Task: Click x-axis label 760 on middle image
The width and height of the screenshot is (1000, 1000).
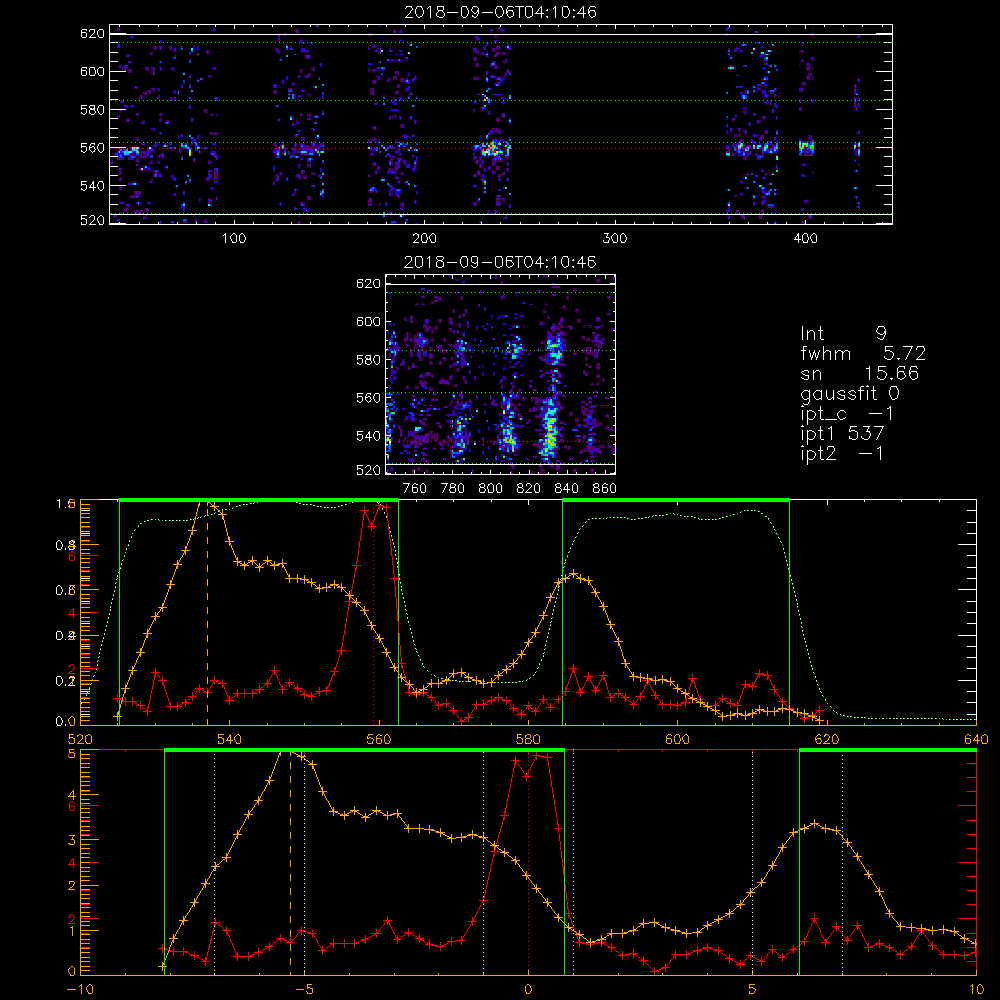Action: click(x=415, y=489)
